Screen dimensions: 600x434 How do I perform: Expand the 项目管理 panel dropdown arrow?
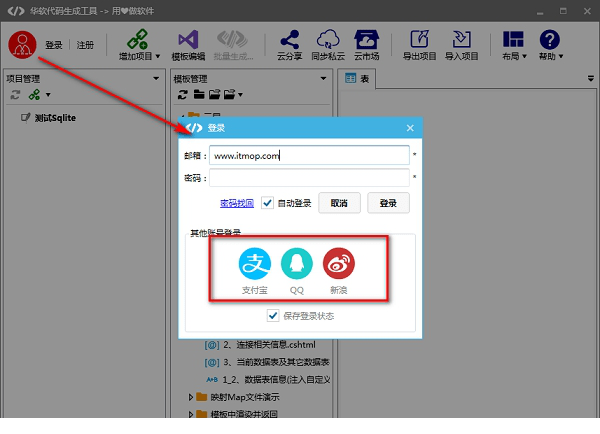tap(156, 78)
